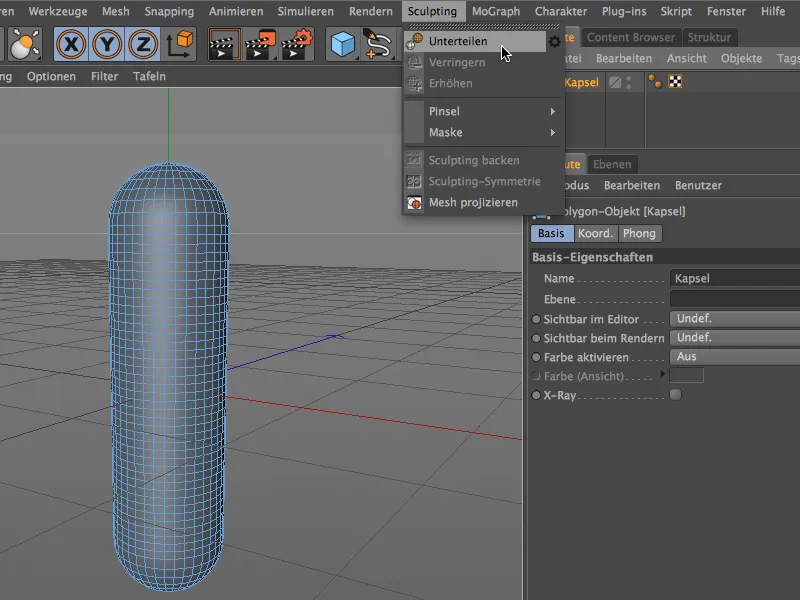Click the empty Ebene field

(735, 298)
